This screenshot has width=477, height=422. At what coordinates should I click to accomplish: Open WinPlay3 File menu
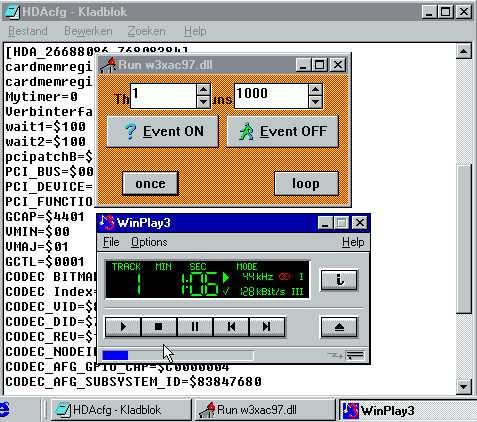[111, 242]
